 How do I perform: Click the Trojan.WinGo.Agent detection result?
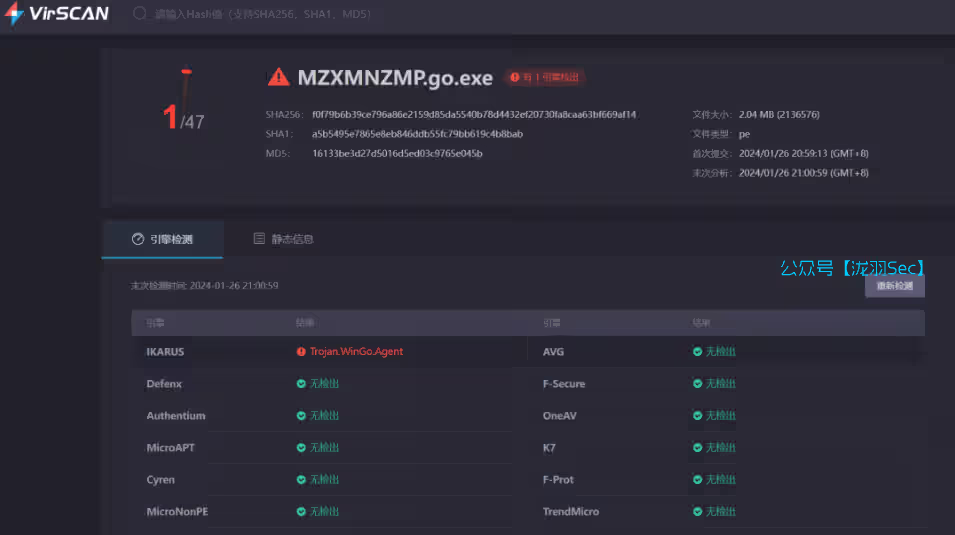[356, 352]
